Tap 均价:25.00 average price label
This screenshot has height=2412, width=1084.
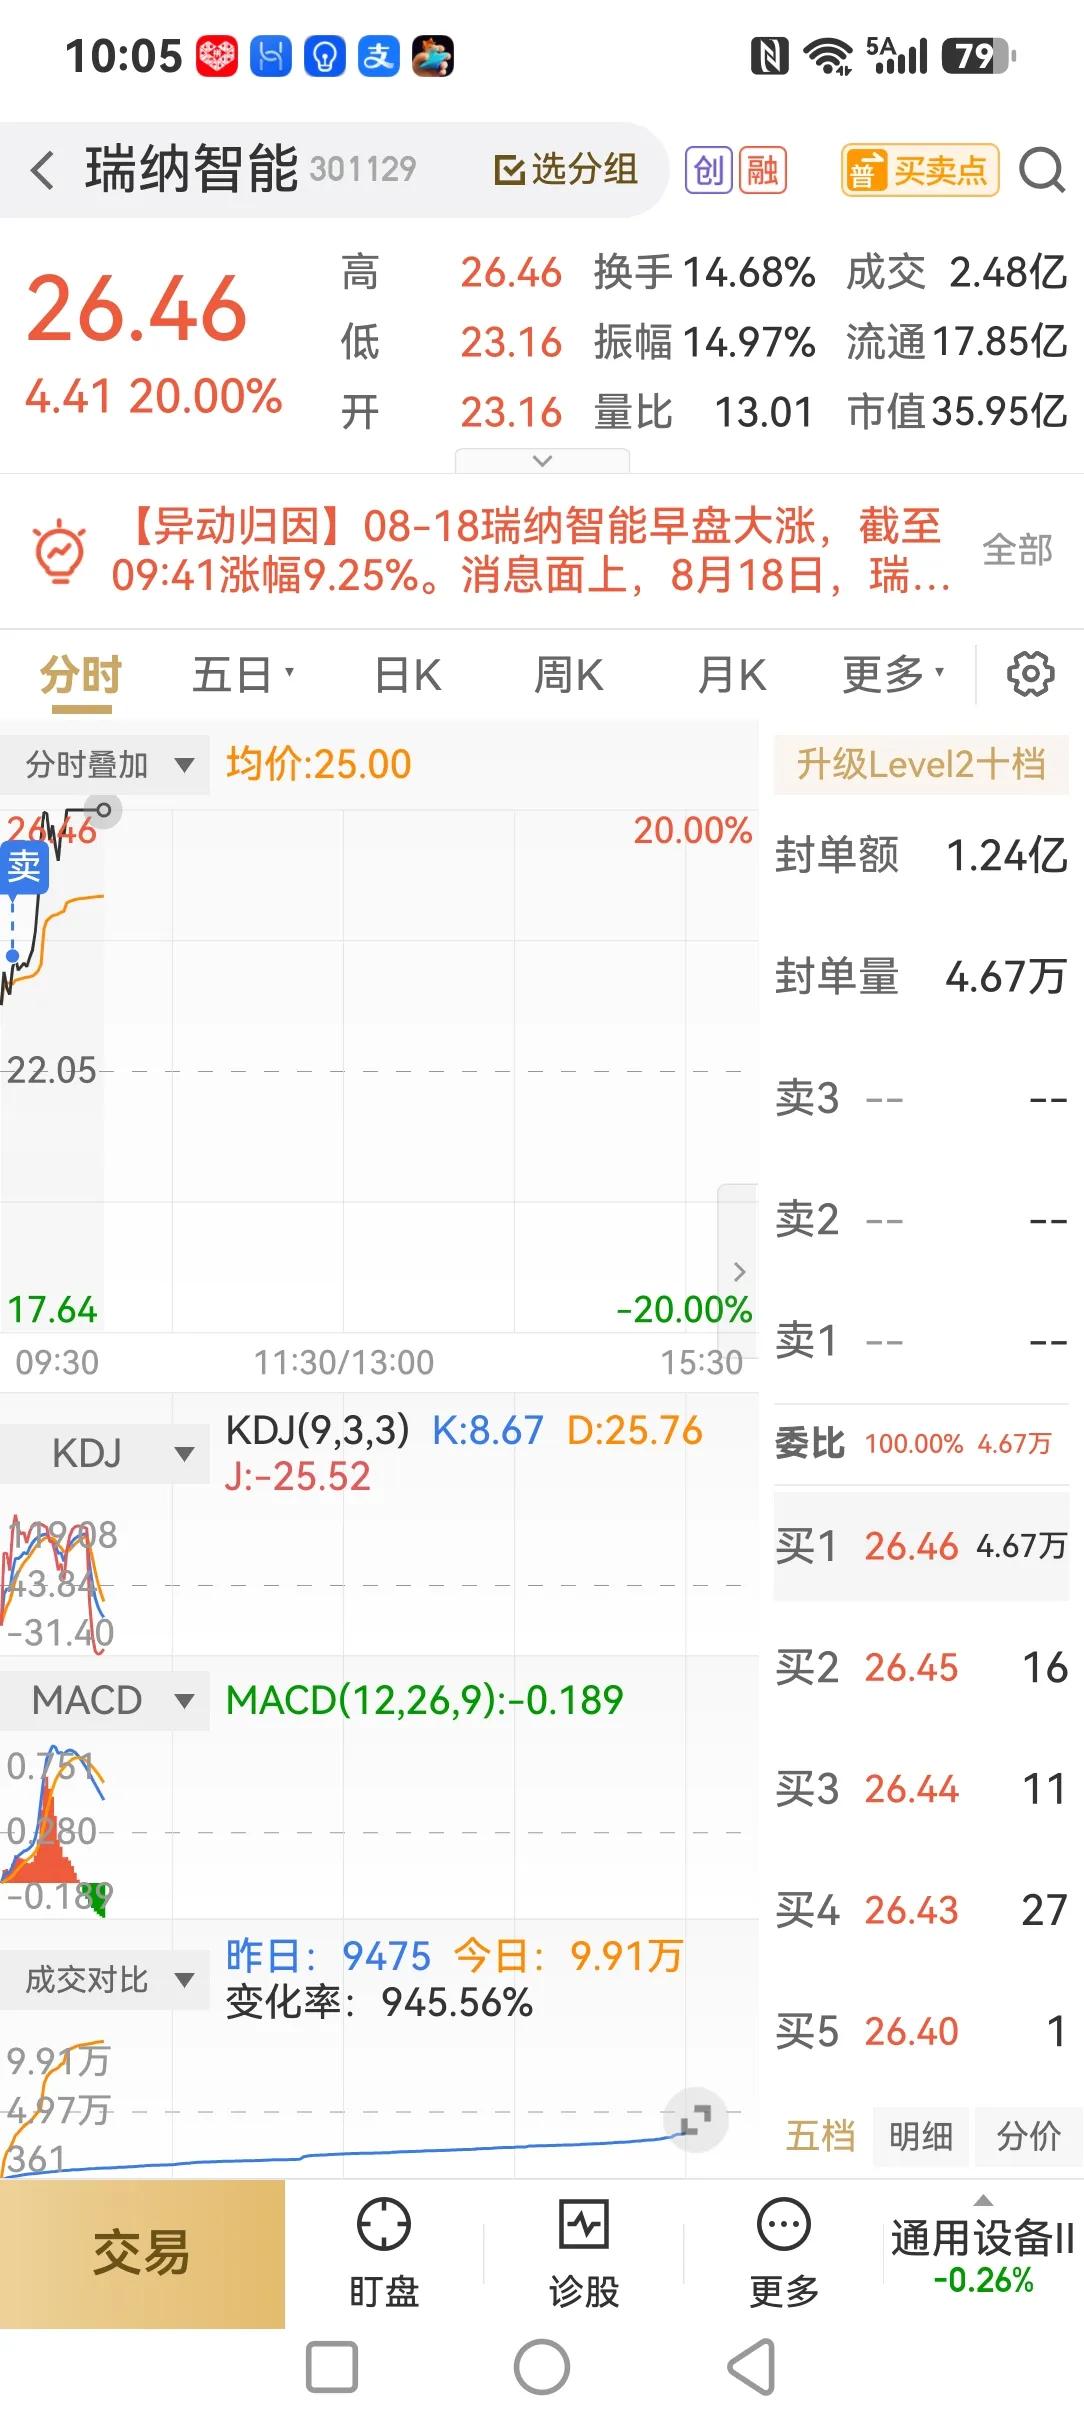318,765
